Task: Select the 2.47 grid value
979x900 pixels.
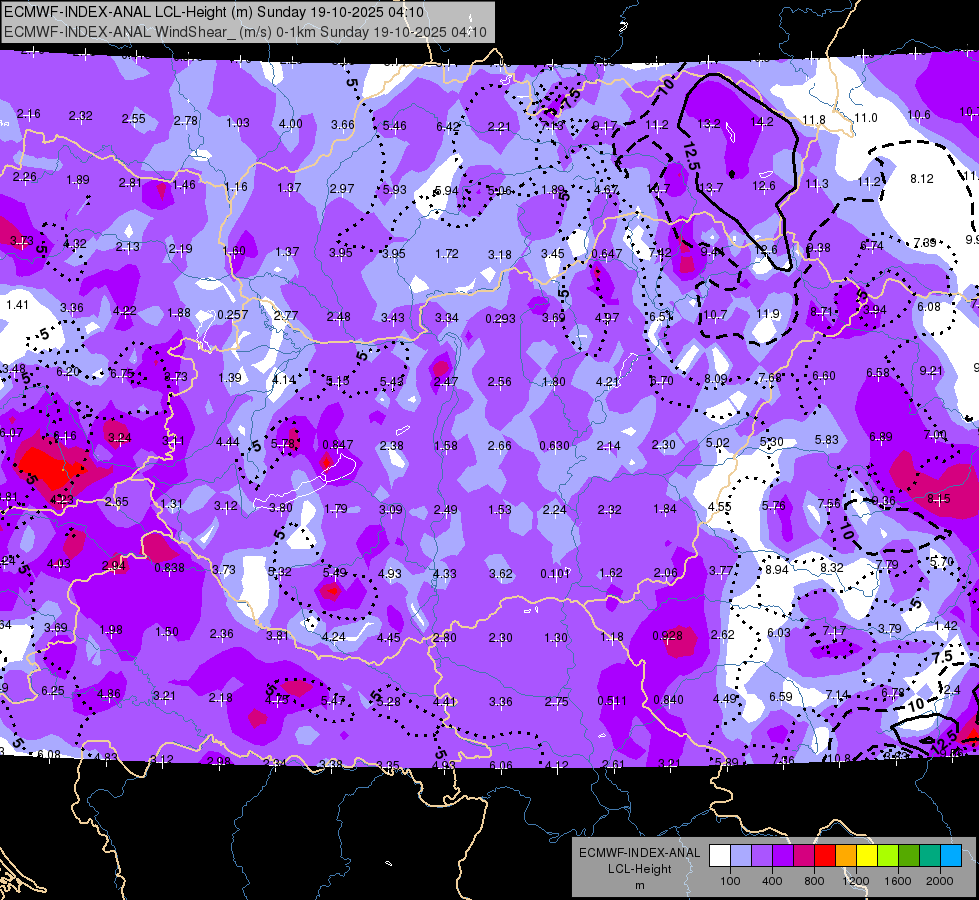Action: pyautogui.click(x=446, y=381)
